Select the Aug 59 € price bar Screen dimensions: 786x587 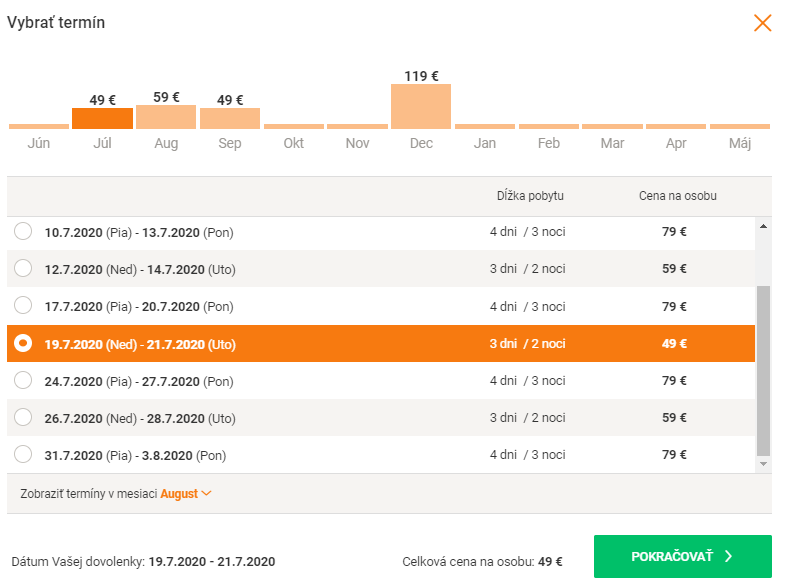[x=166, y=117]
